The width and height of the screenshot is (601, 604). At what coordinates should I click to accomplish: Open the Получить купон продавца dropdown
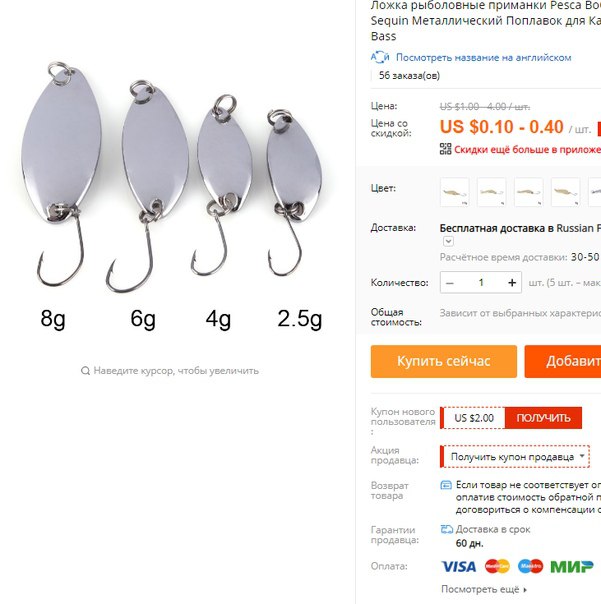point(515,457)
